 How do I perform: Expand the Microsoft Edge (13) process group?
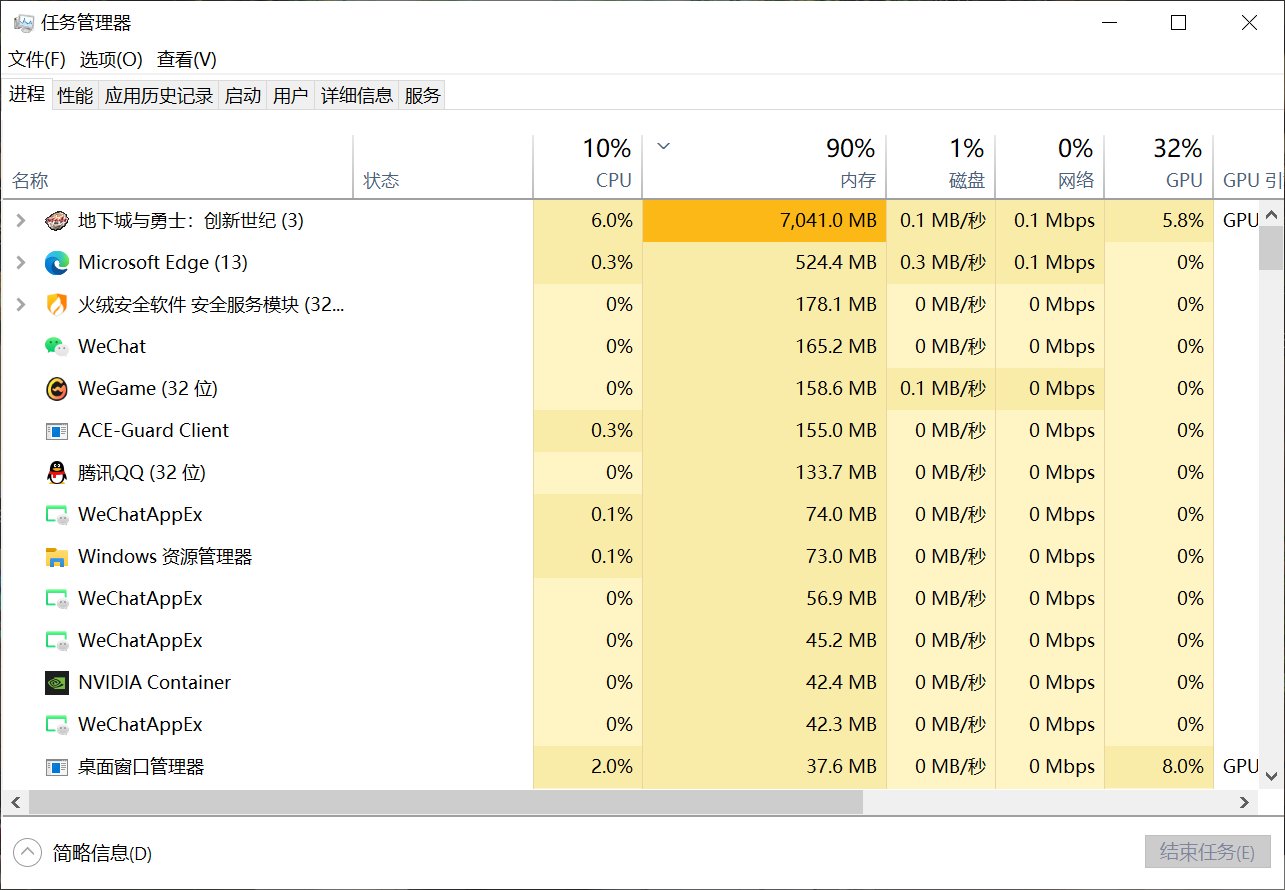click(21, 262)
